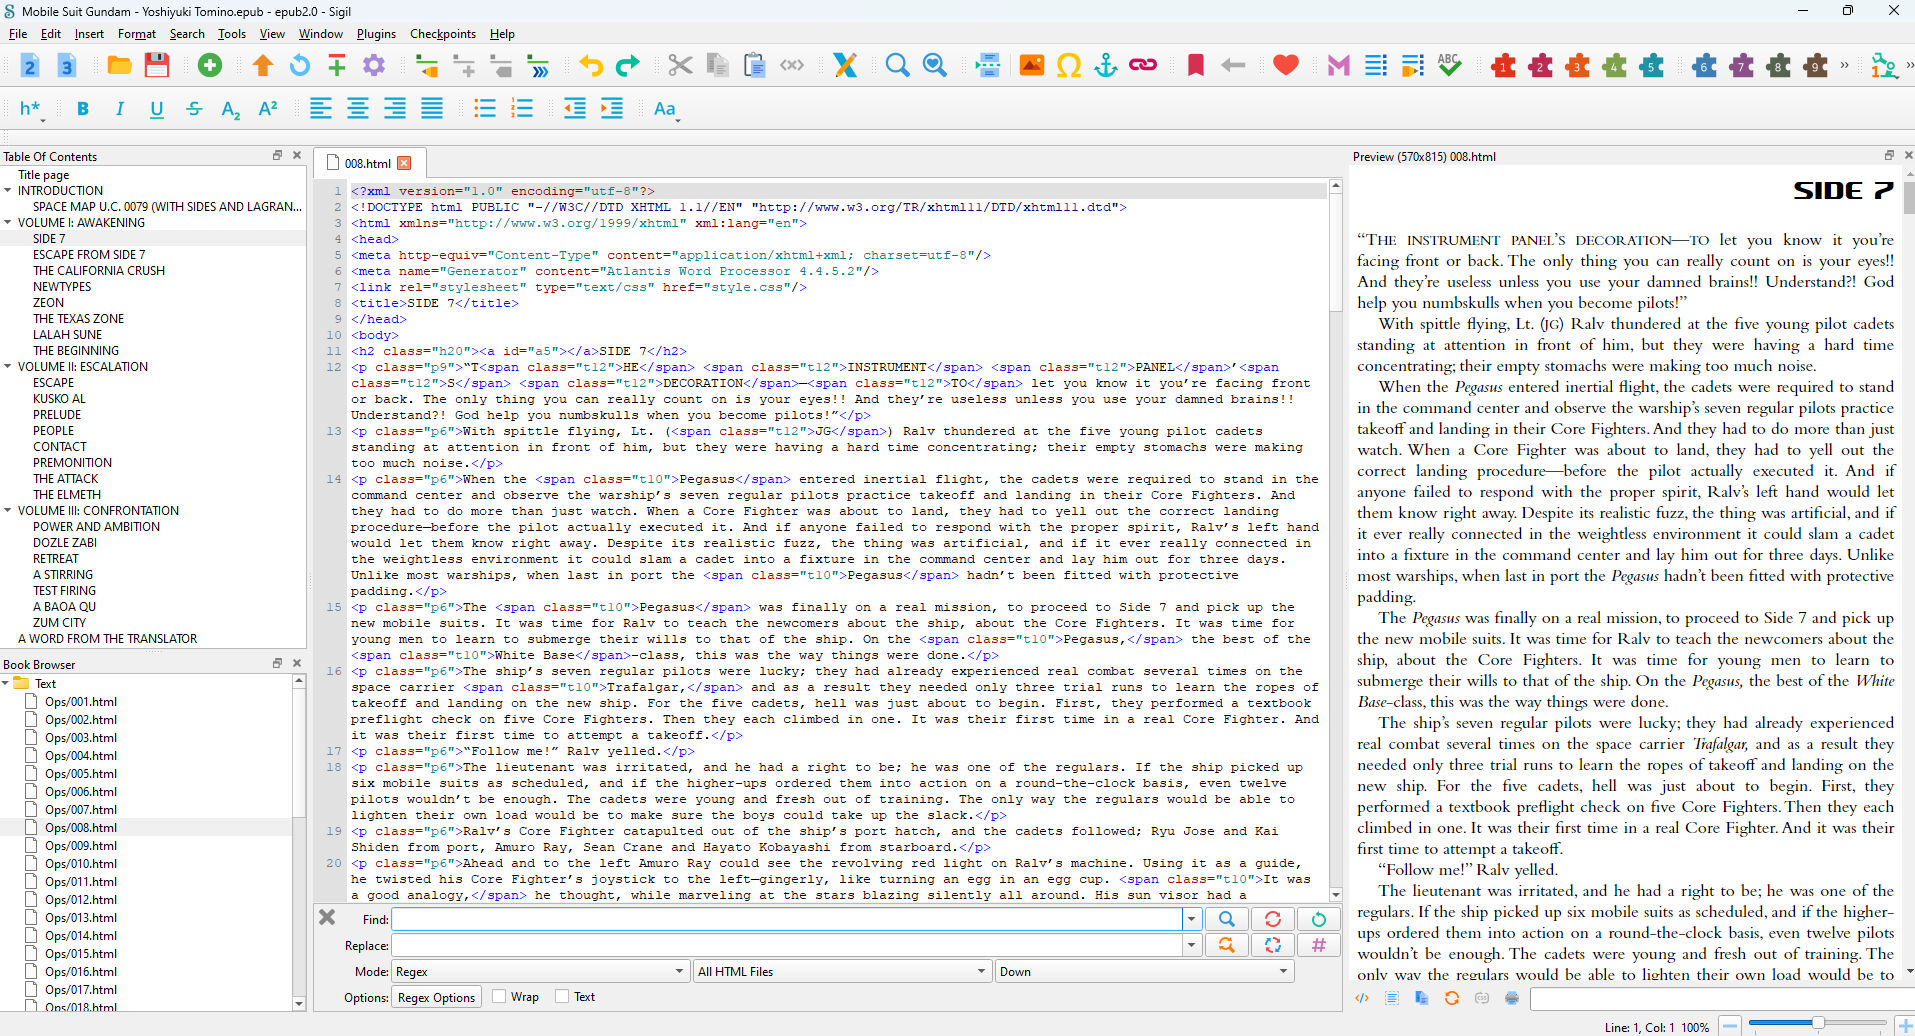
Task: Select the 008.html editor tab
Action: (368, 163)
